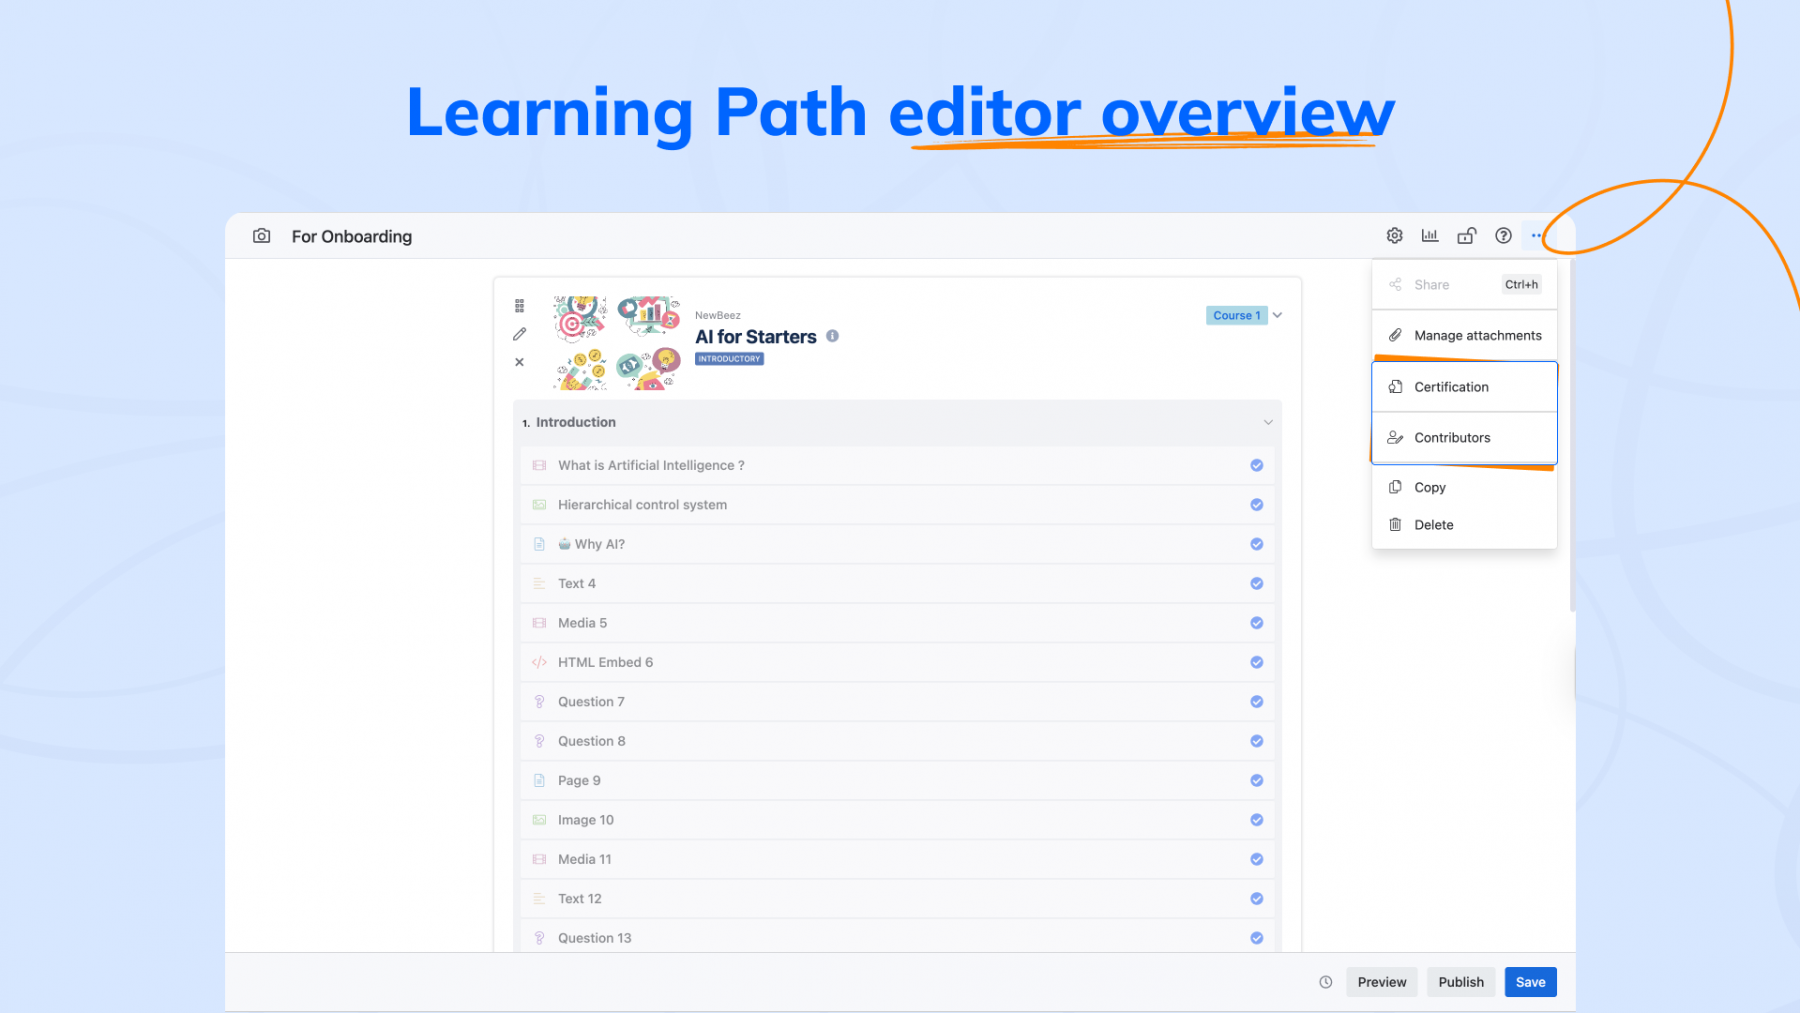
Task: Expand the Course 1 dropdown chevron
Action: (x=1277, y=315)
